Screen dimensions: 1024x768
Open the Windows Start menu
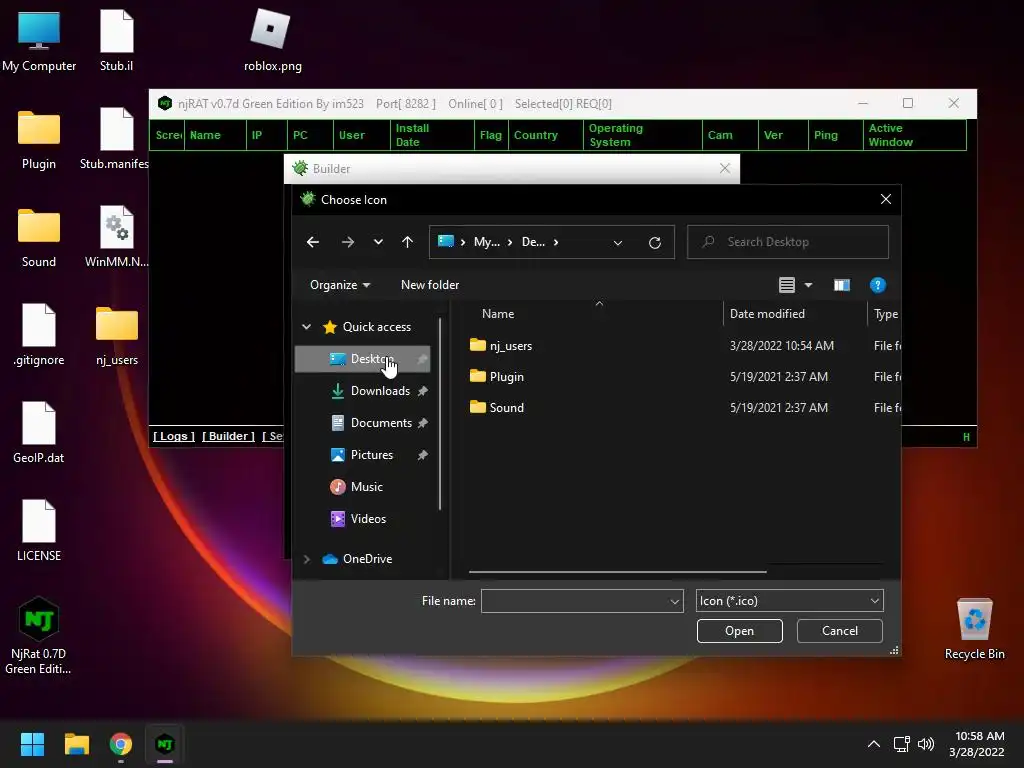(x=32, y=744)
